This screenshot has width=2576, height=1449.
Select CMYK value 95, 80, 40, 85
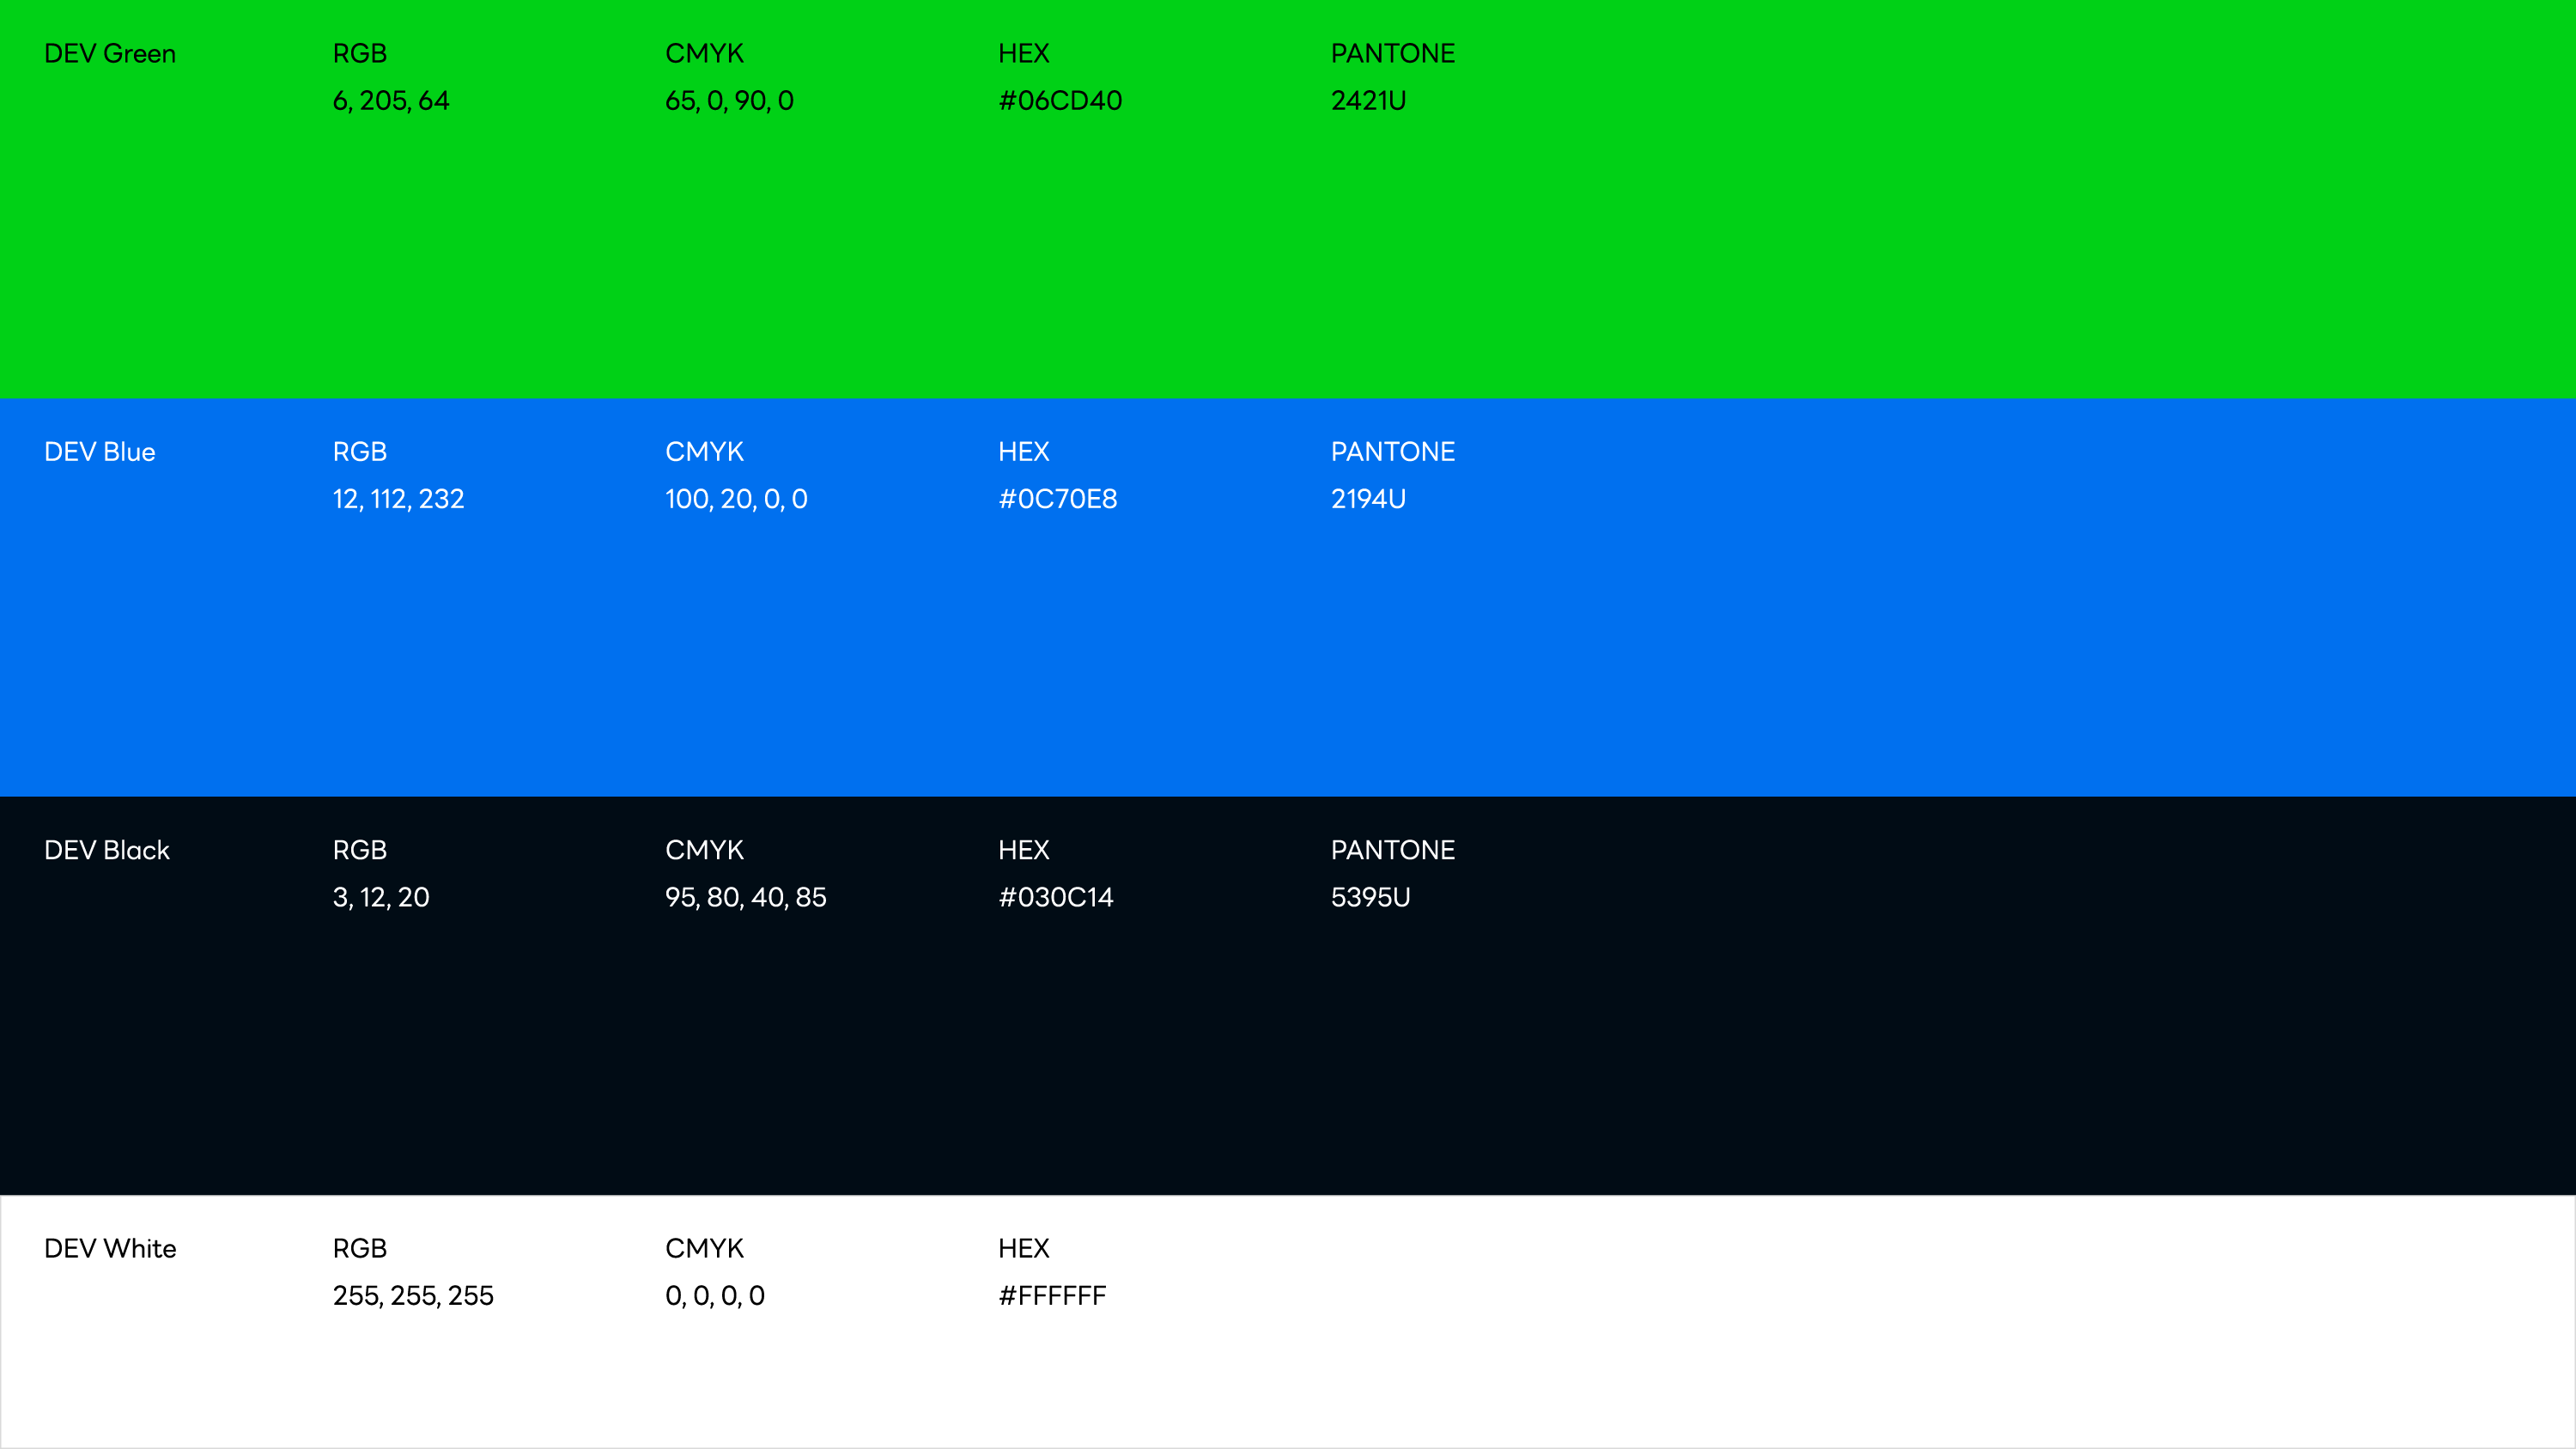point(746,897)
